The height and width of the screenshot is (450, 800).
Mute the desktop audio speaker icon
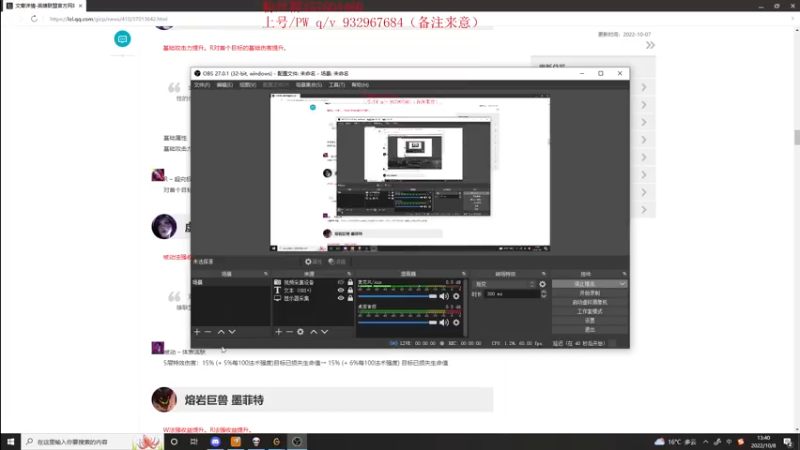(444, 322)
